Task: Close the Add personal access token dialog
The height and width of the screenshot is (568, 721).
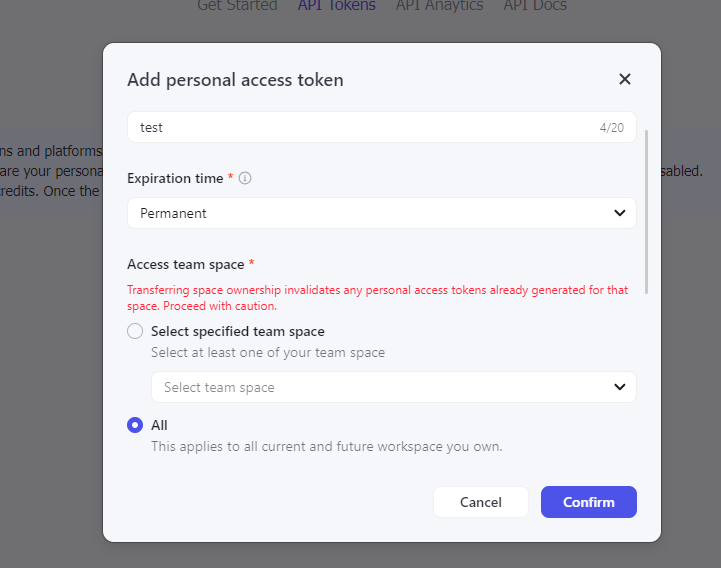Action: click(625, 79)
